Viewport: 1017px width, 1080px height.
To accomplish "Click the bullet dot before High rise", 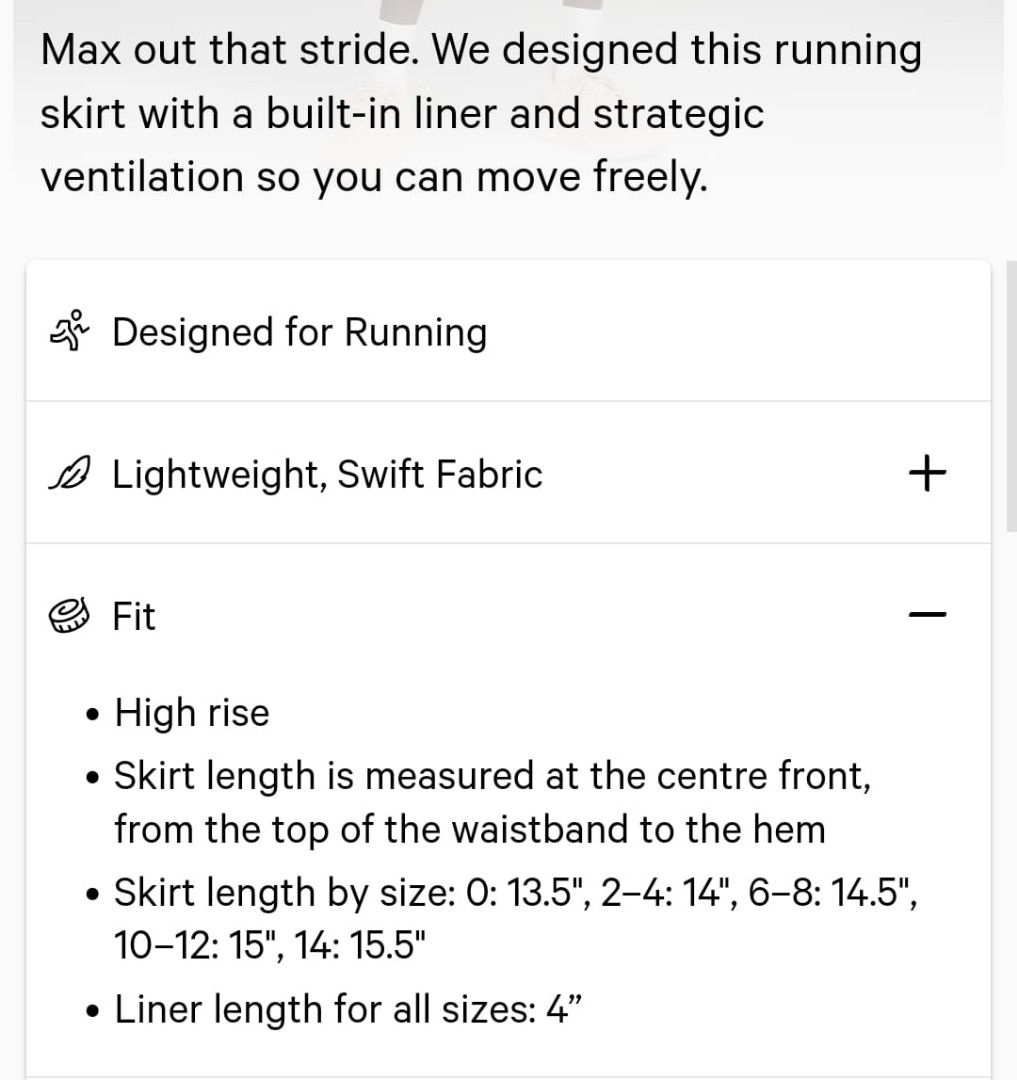I will click(x=93, y=715).
